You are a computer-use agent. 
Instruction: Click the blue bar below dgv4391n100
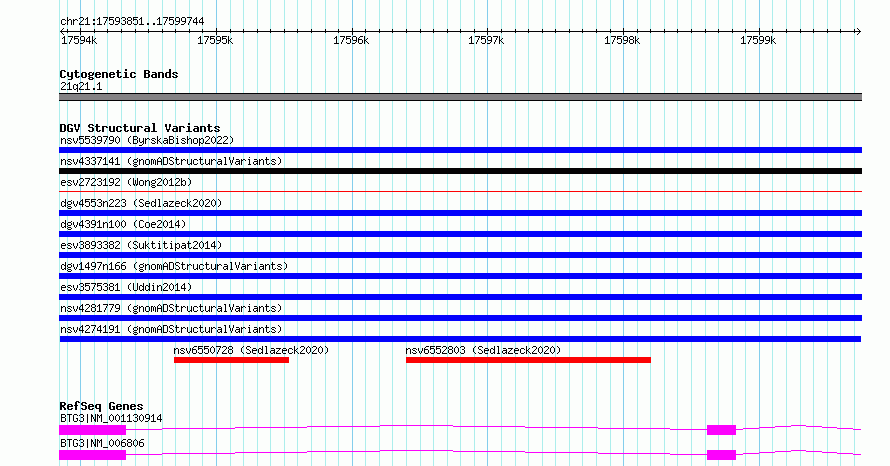(460, 234)
